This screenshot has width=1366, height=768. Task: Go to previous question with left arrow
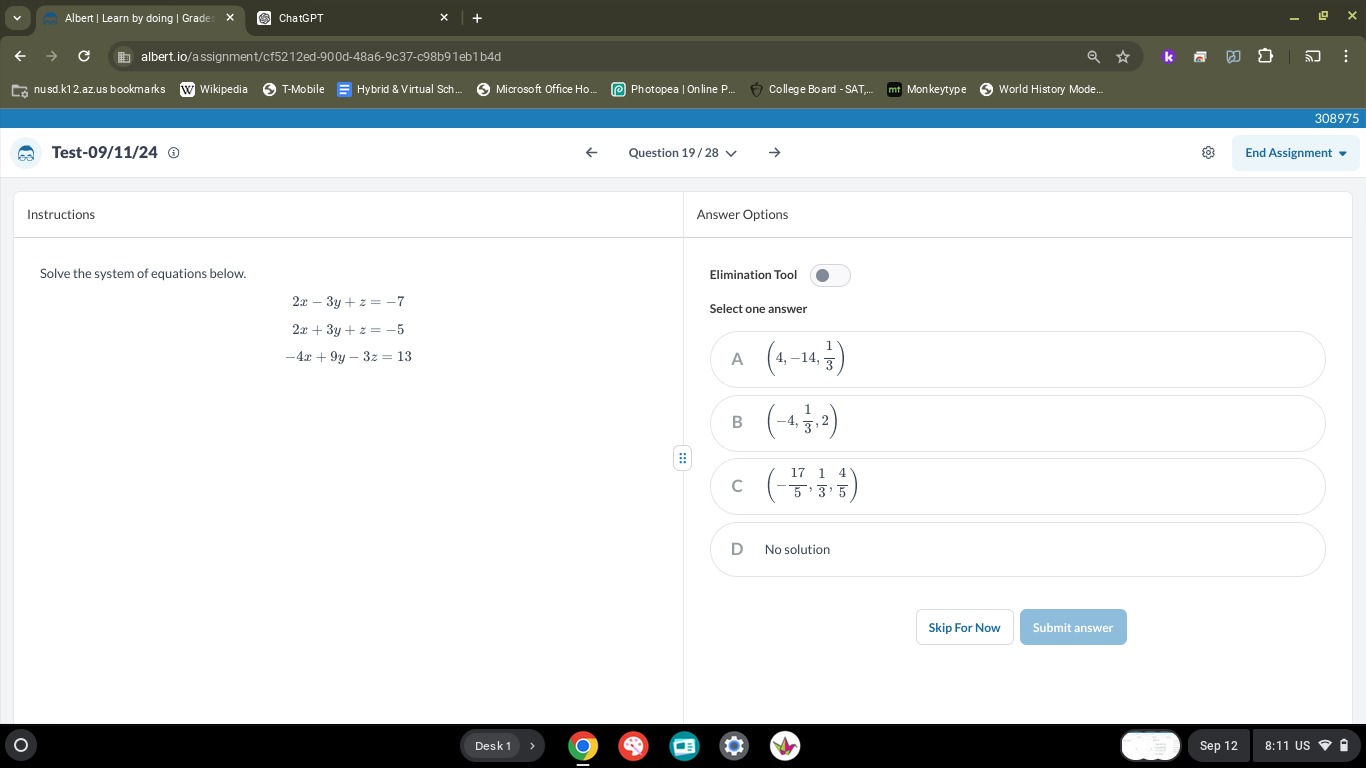(x=591, y=153)
